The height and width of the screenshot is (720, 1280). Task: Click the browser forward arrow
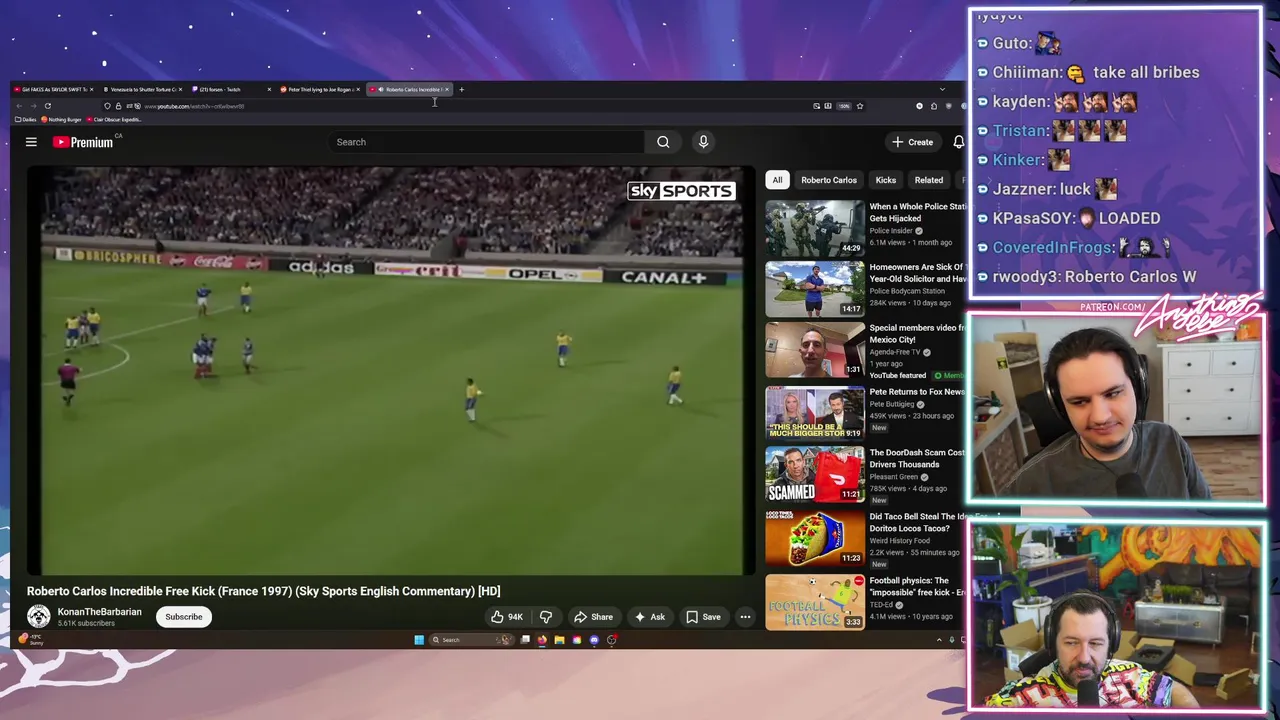click(x=32, y=106)
